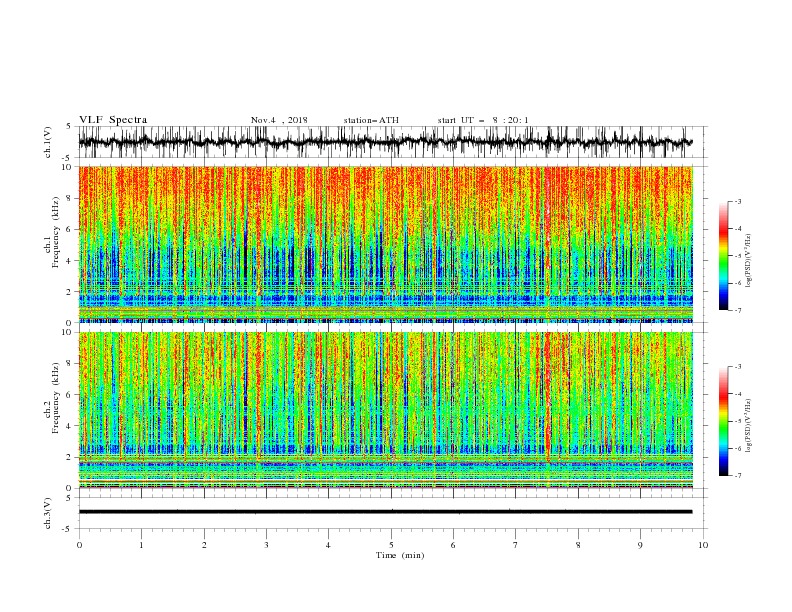Viewport: 792px width, 612px height.
Task: Select the "start UT = 8 :20: 1" text
Action: pyautogui.click(x=483, y=120)
